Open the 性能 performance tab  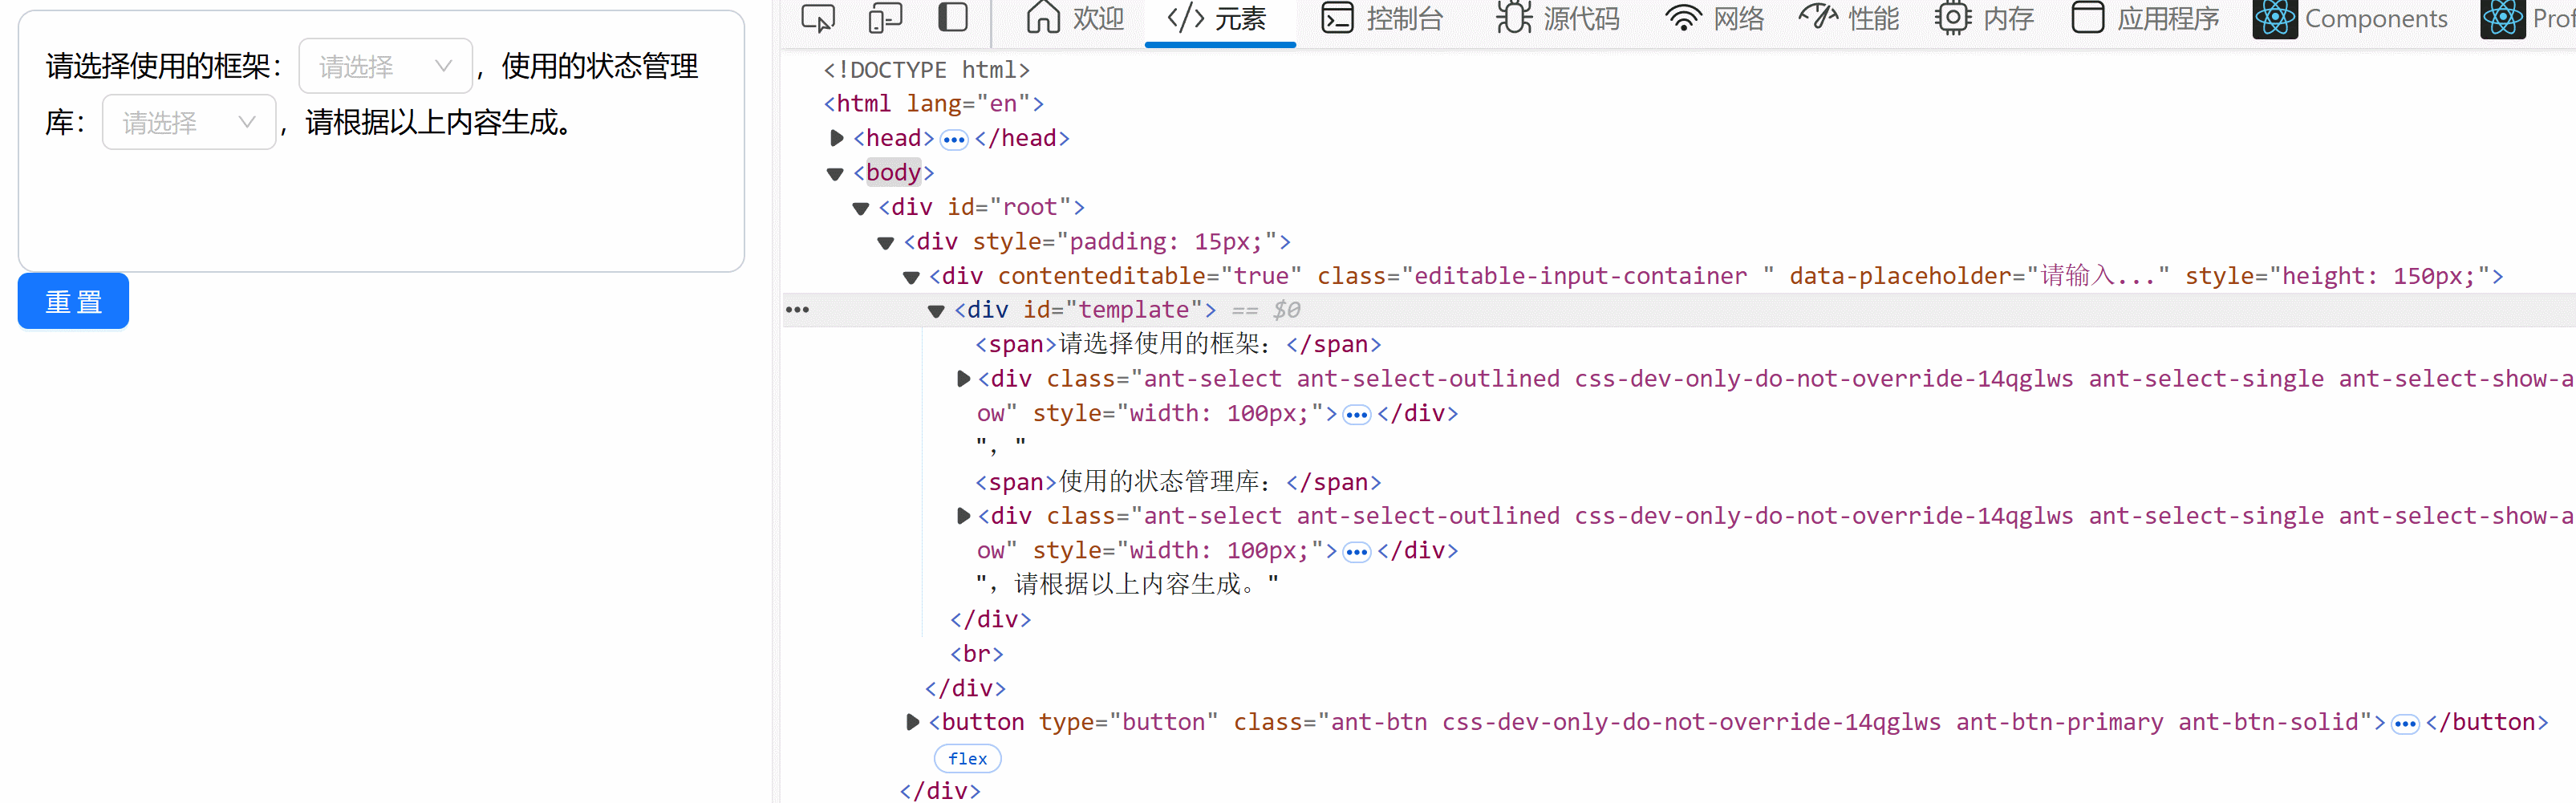pos(1849,18)
